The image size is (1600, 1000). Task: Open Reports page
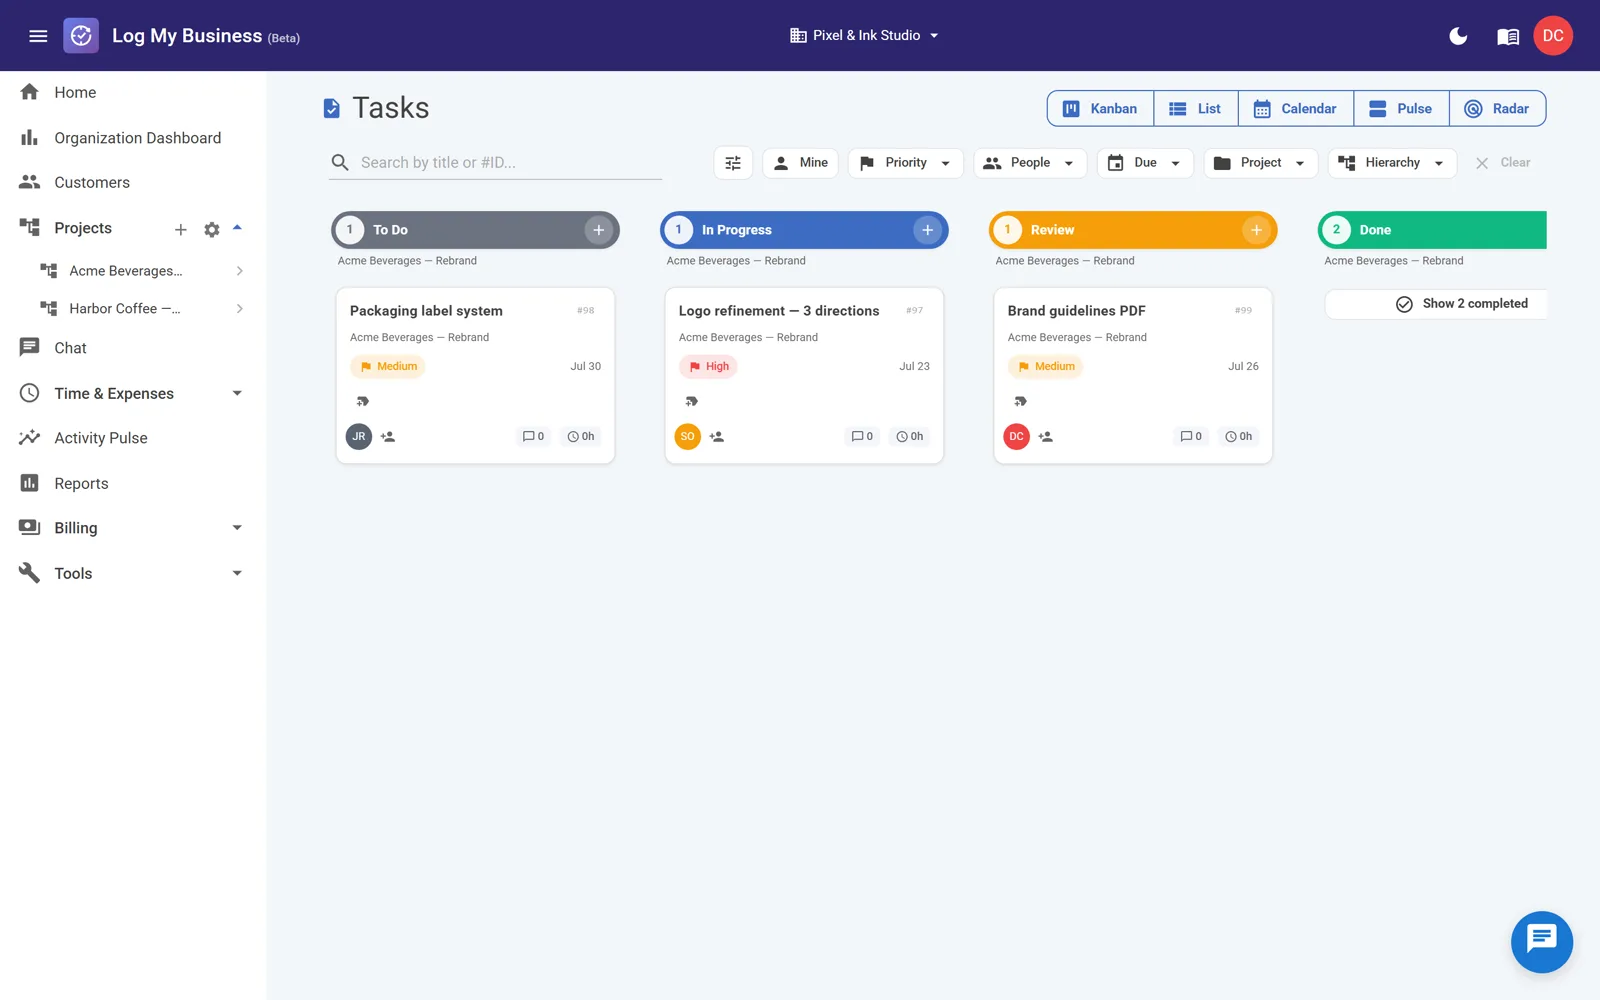pyautogui.click(x=81, y=483)
